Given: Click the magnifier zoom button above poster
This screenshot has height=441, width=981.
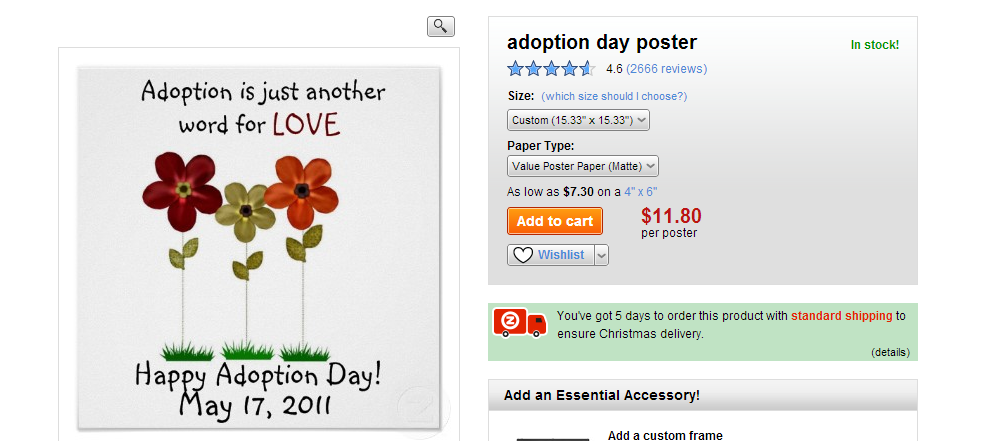Looking at the screenshot, I should (x=441, y=27).
